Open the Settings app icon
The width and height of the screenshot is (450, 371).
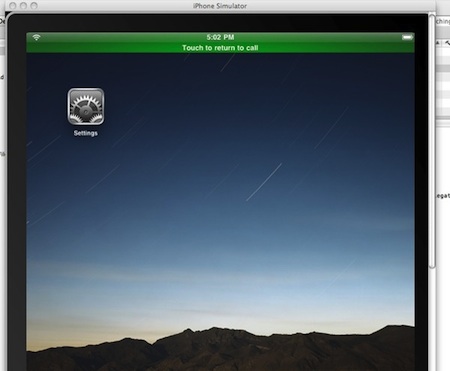click(86, 106)
